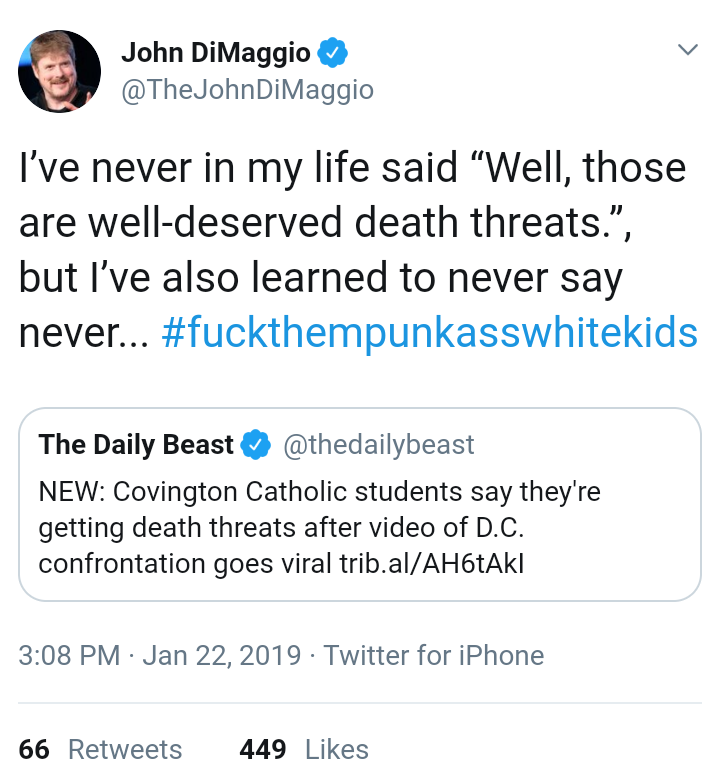Expand the tweet options chevron menu
This screenshot has height=783, width=720.
point(687,49)
